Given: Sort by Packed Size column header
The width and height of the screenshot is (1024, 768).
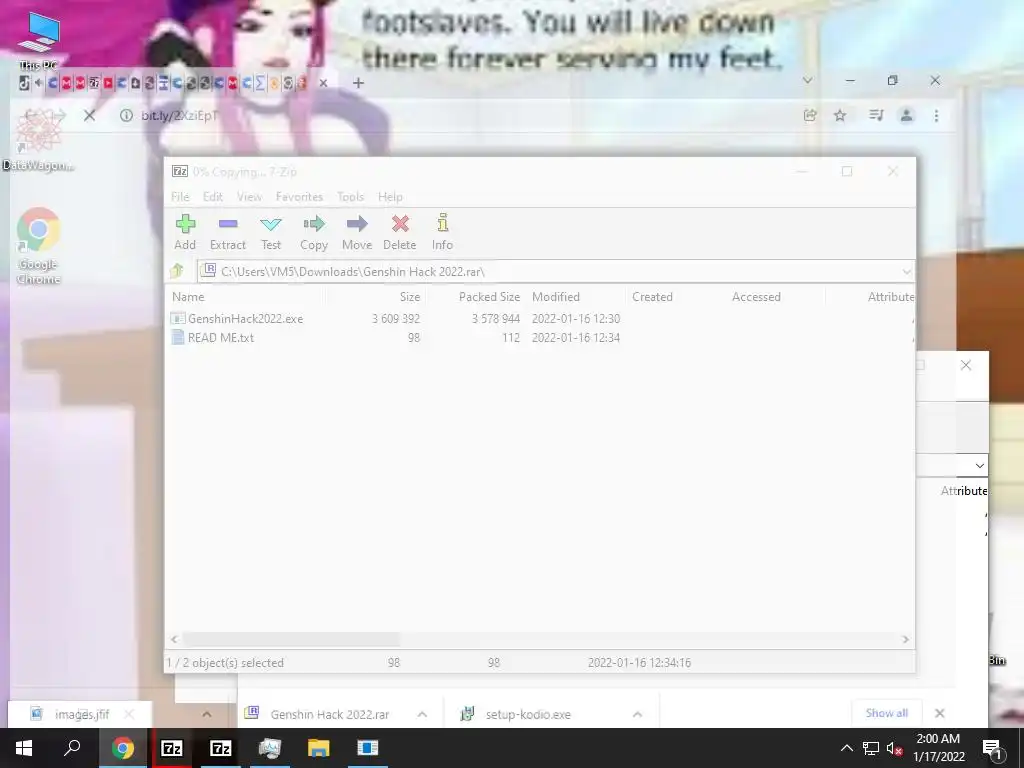Looking at the screenshot, I should [x=489, y=296].
